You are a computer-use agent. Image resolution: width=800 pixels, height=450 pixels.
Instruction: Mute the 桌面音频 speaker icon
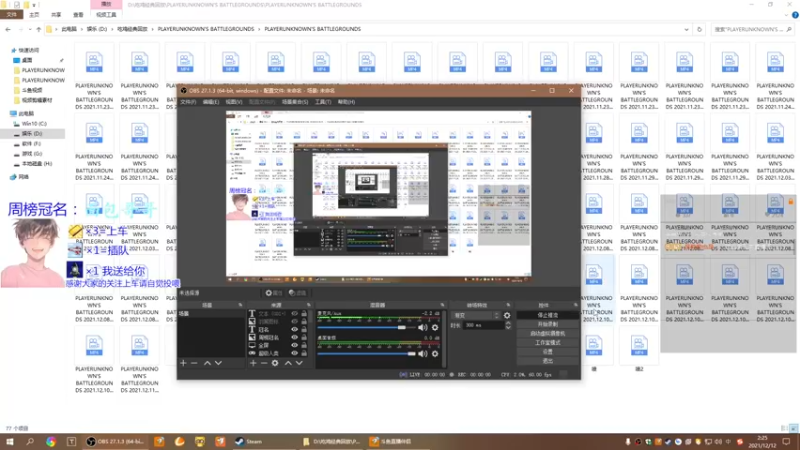click(x=422, y=353)
